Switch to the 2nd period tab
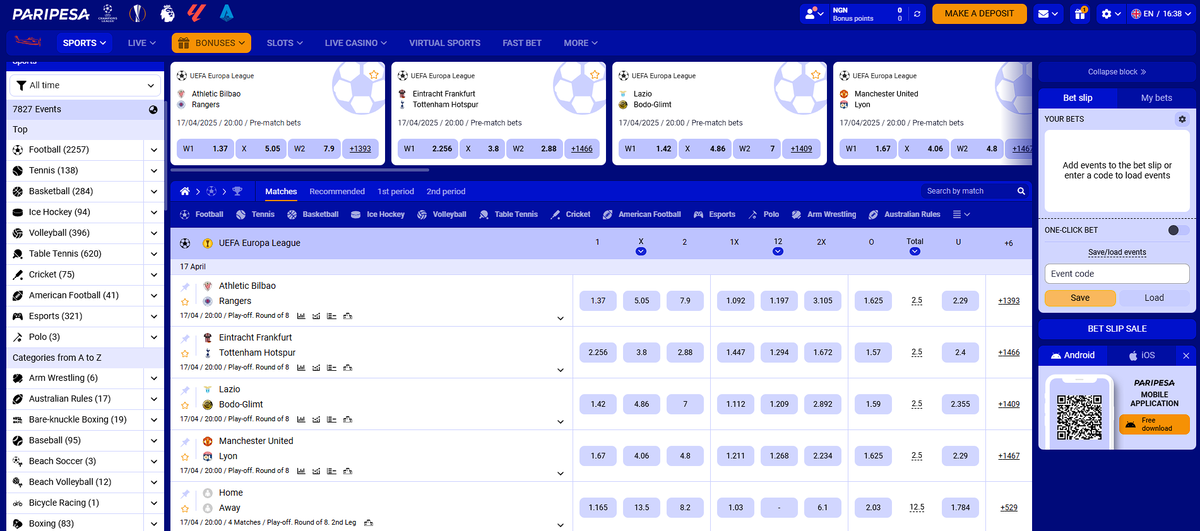Viewport: 1200px width, 531px height. (446, 191)
